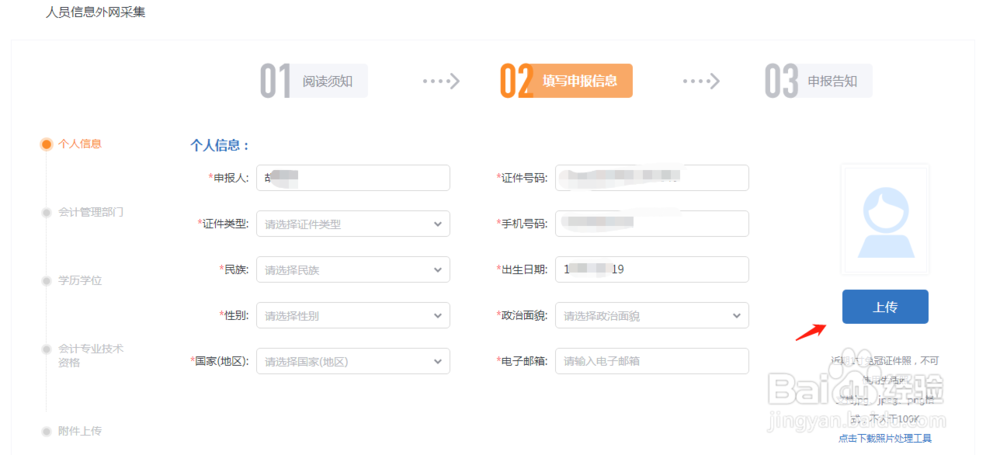Click the 会计管理部门 step dot

tap(46, 213)
